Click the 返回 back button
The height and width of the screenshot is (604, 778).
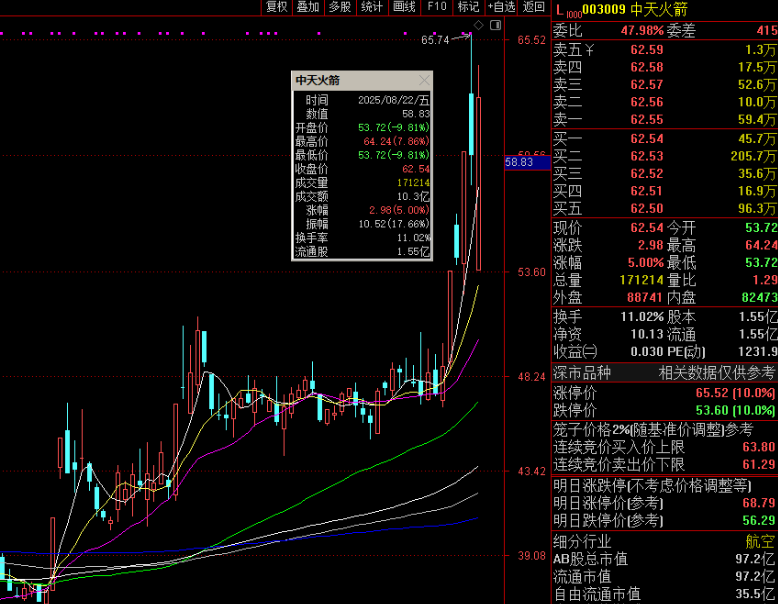click(x=534, y=7)
